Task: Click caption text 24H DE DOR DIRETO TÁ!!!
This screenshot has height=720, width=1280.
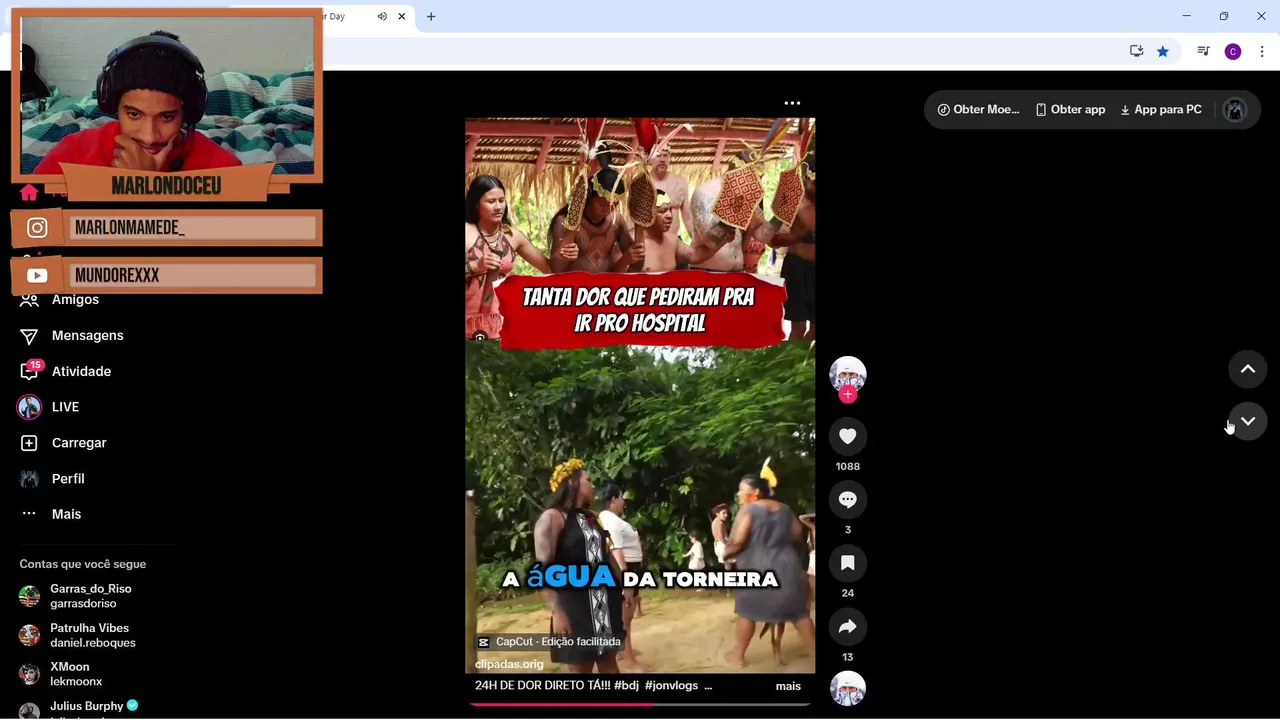Action: 542,686
